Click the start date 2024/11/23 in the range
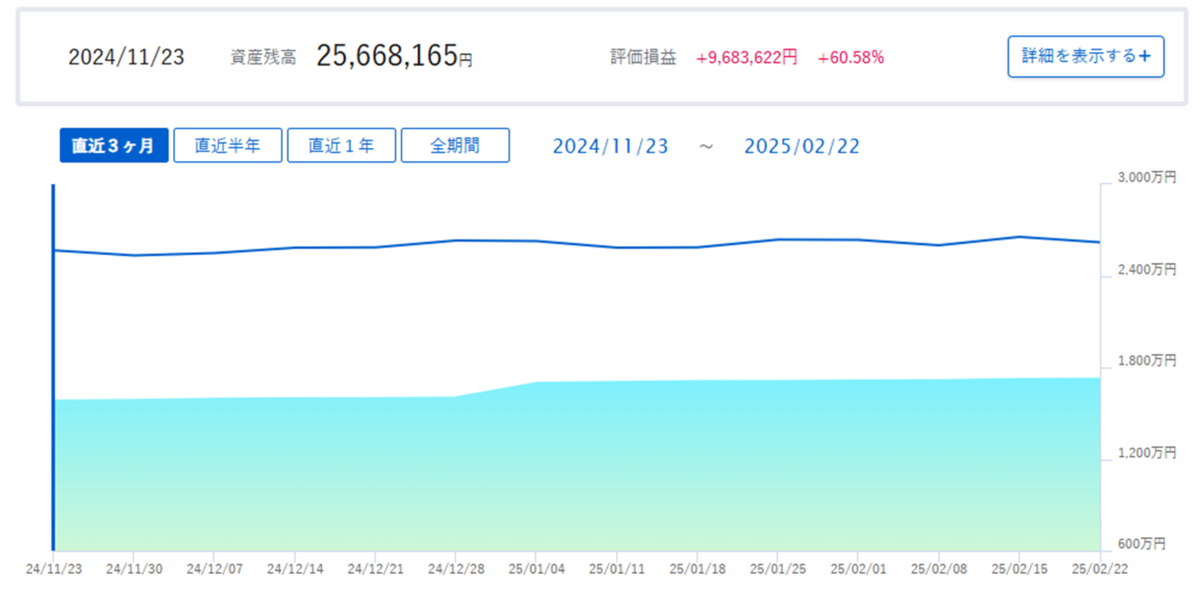Image resolution: width=1200 pixels, height=600 pixels. click(610, 146)
